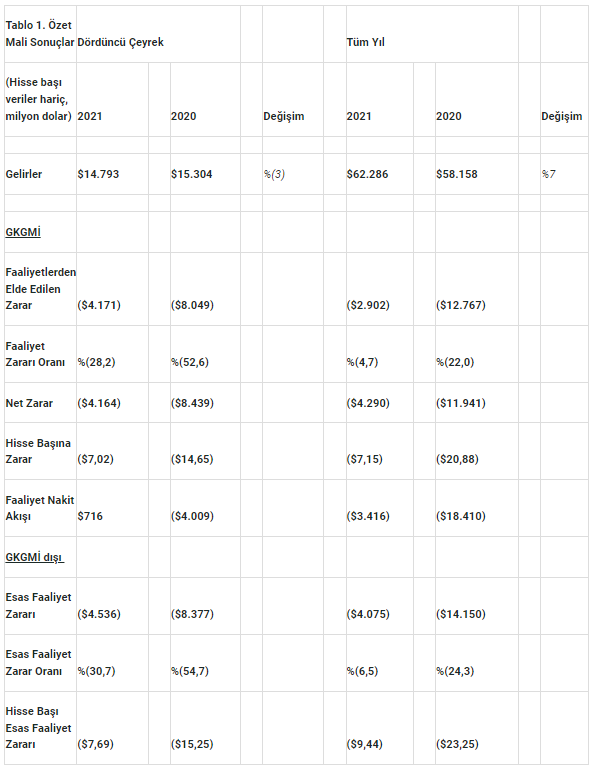Click the underlined GKGMİ dışı heading
This screenshot has height=771, width=594.
click(x=34, y=557)
